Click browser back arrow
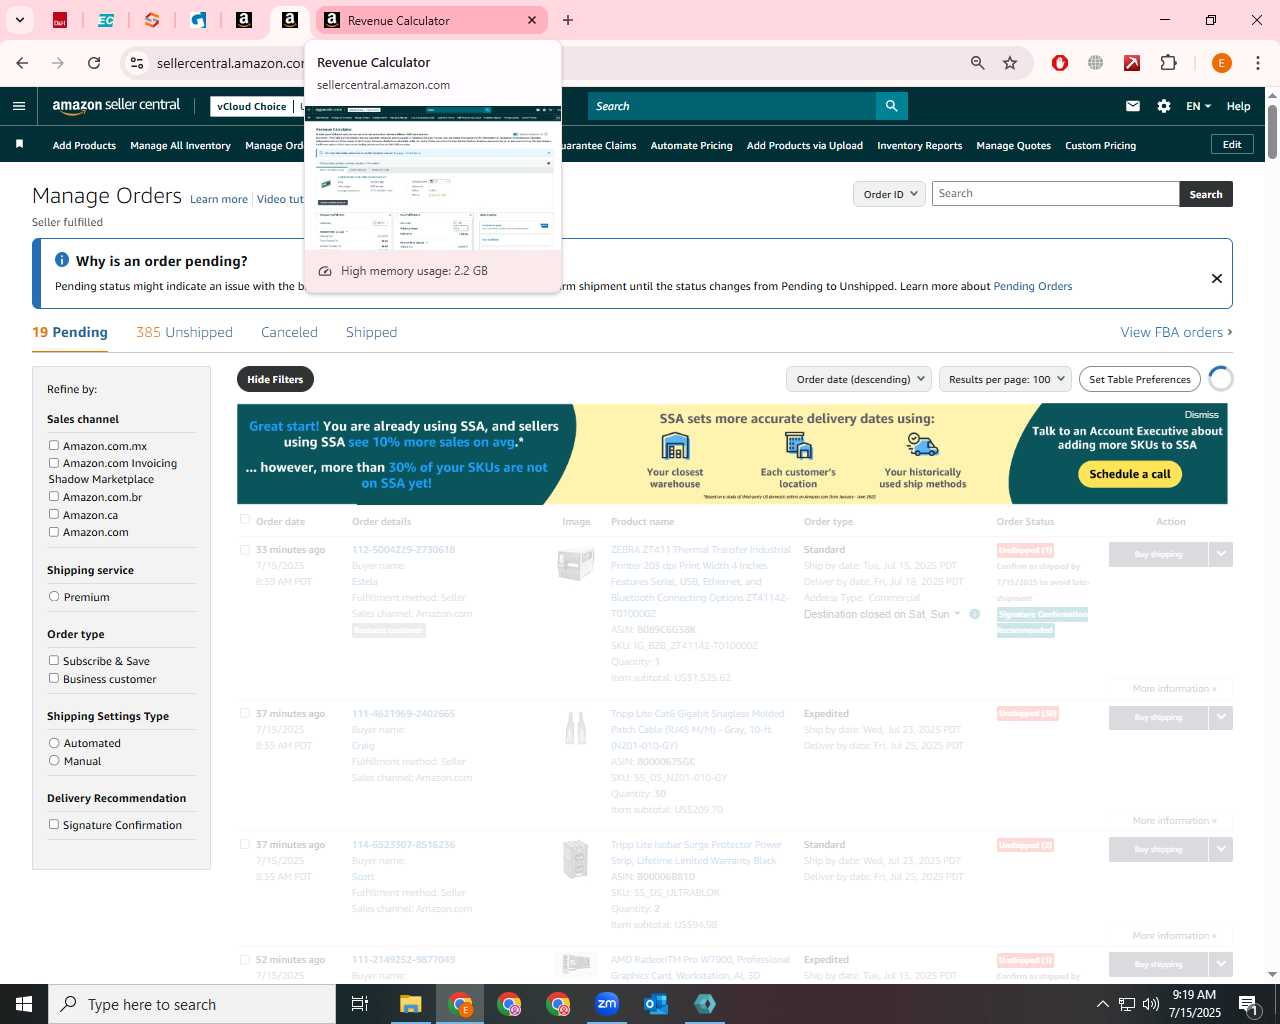 click(22, 63)
